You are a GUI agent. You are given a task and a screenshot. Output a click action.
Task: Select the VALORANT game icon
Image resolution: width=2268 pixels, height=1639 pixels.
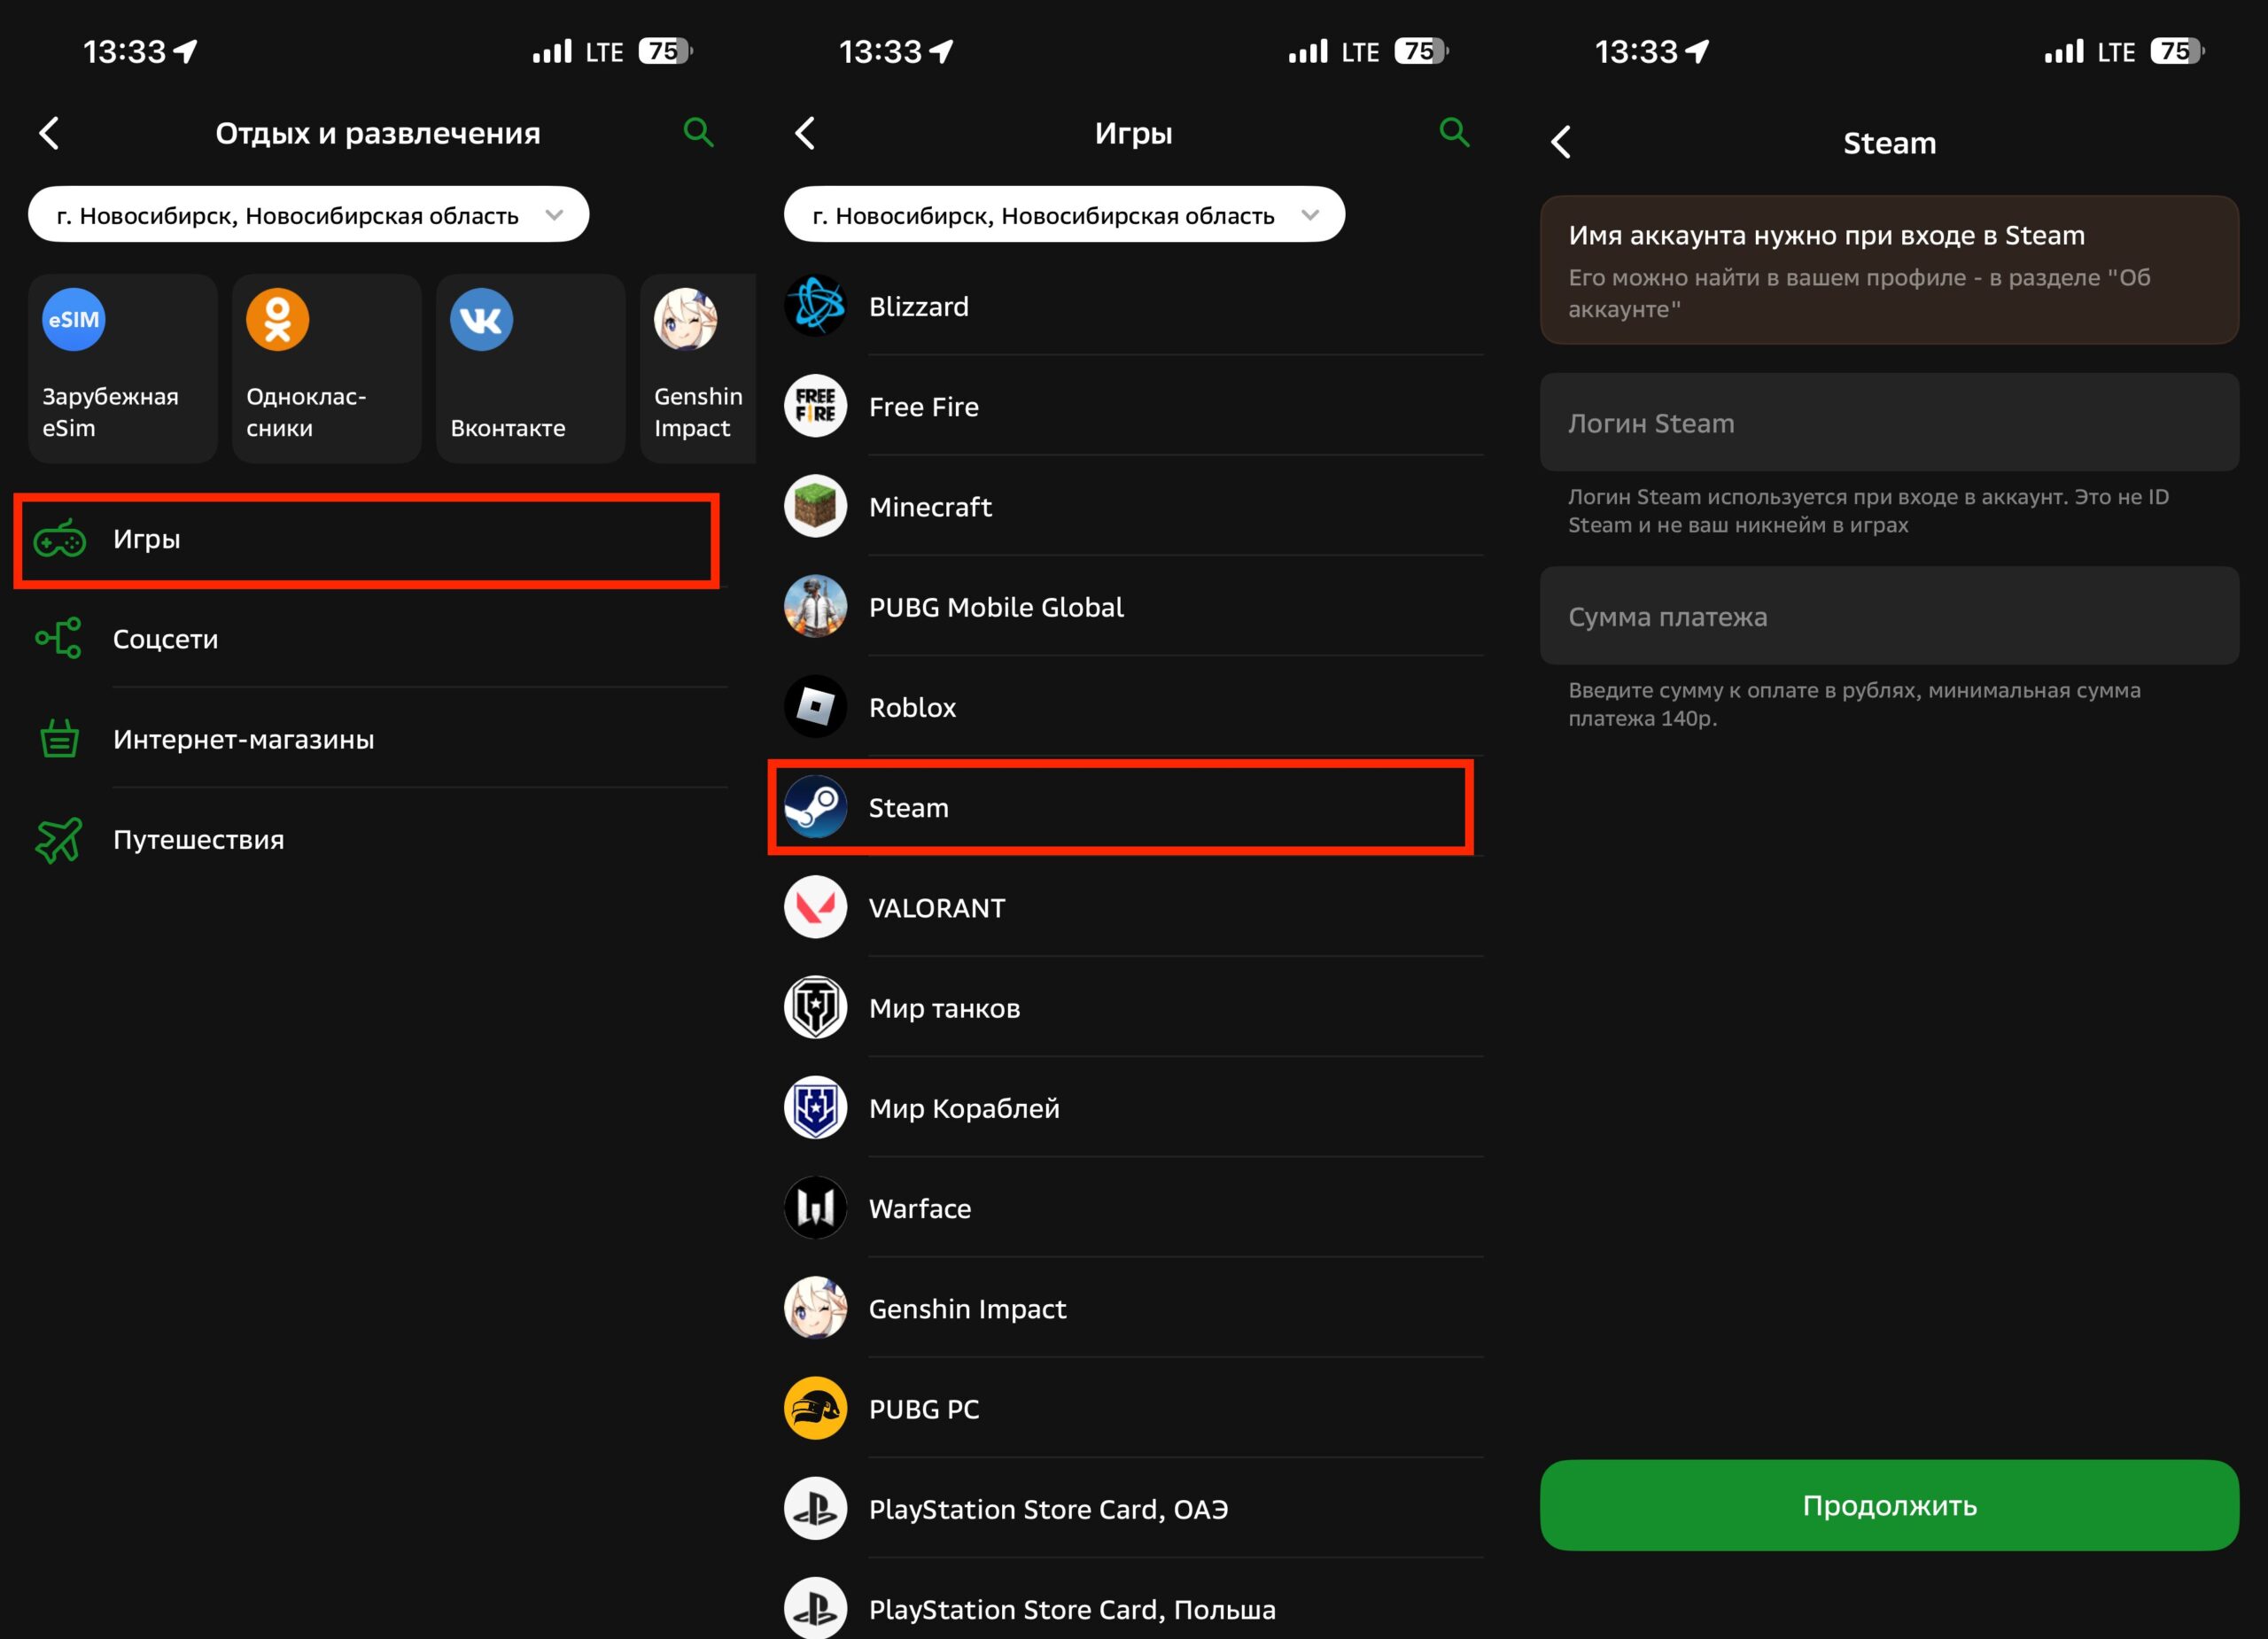(x=815, y=907)
